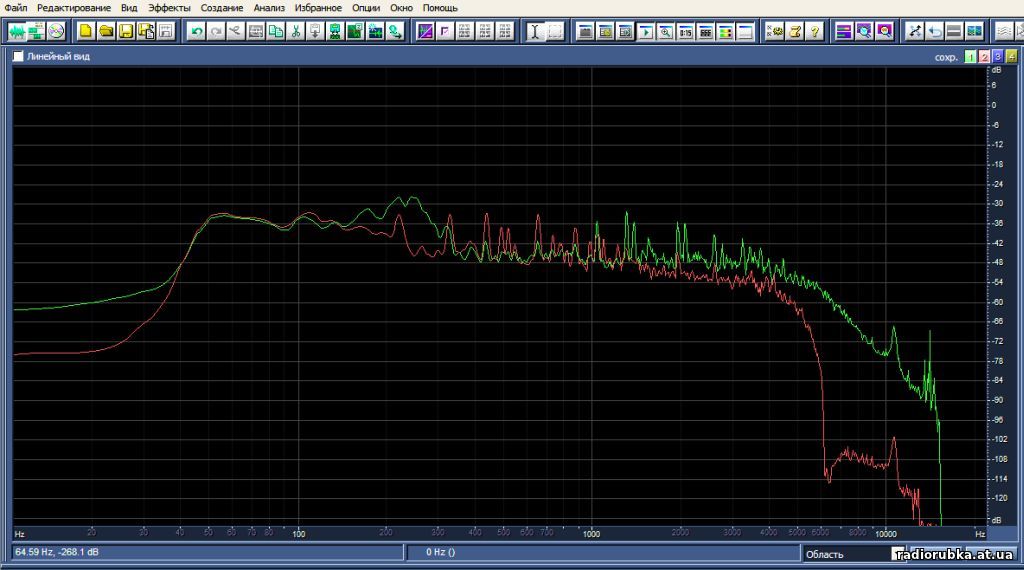This screenshot has width=1024, height=570.
Task: Open a file with the folder icon
Action: click(106, 31)
